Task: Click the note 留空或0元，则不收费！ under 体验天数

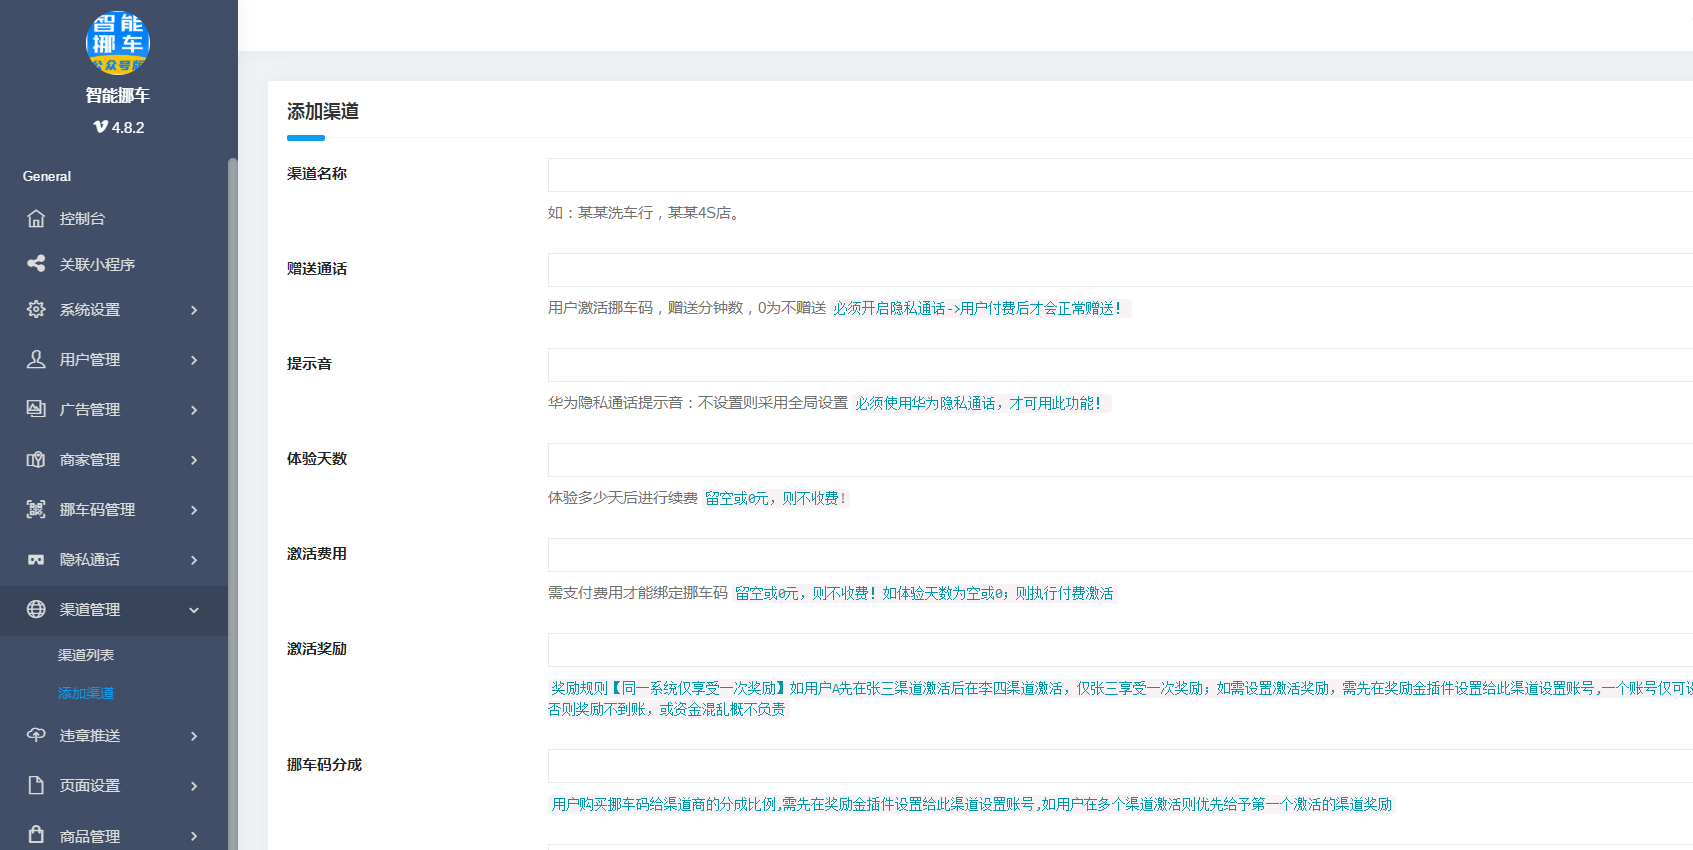Action: click(776, 498)
